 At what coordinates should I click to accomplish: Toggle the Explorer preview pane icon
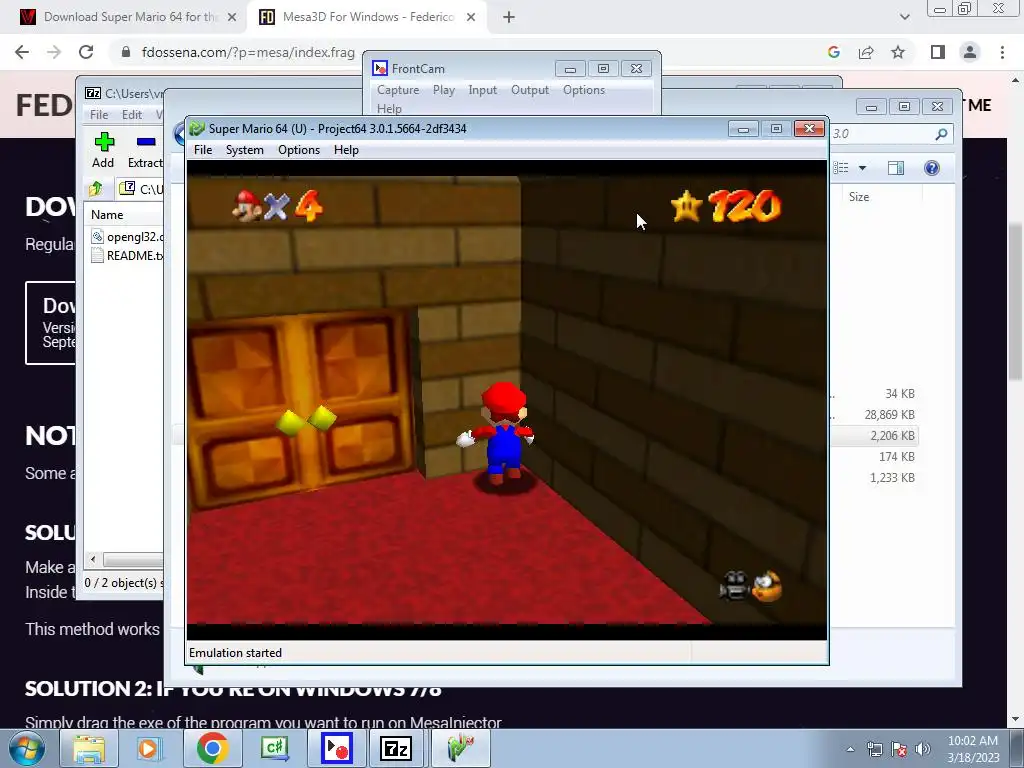(x=896, y=168)
